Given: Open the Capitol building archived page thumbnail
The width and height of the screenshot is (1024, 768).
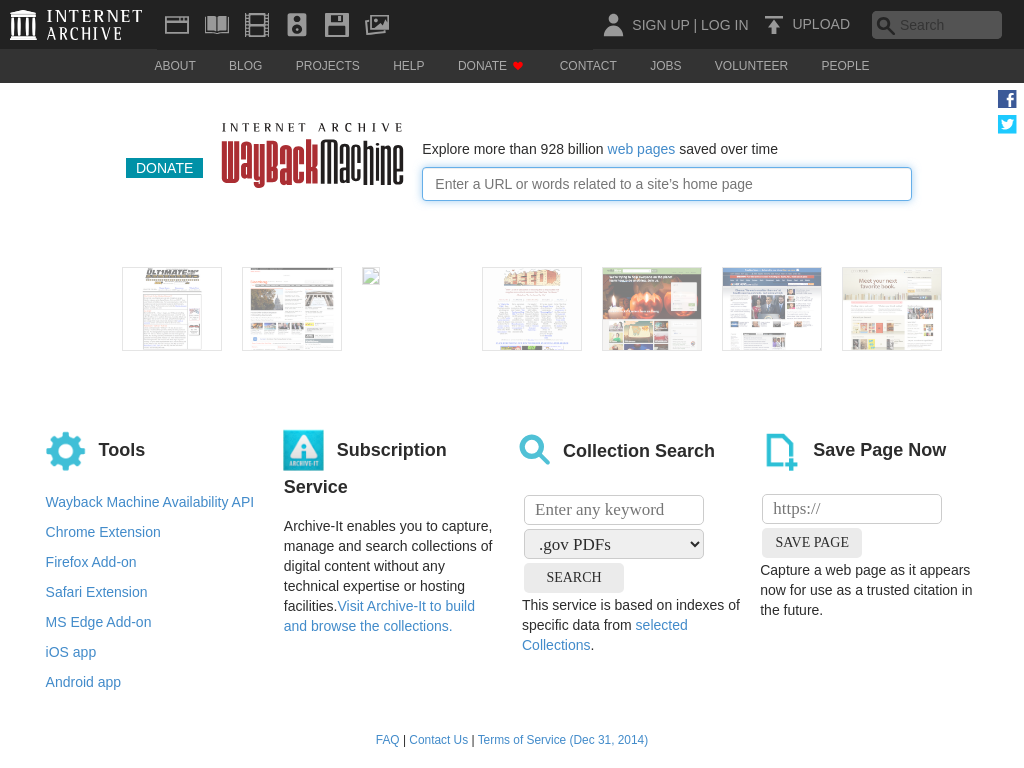Looking at the screenshot, I should tap(292, 309).
